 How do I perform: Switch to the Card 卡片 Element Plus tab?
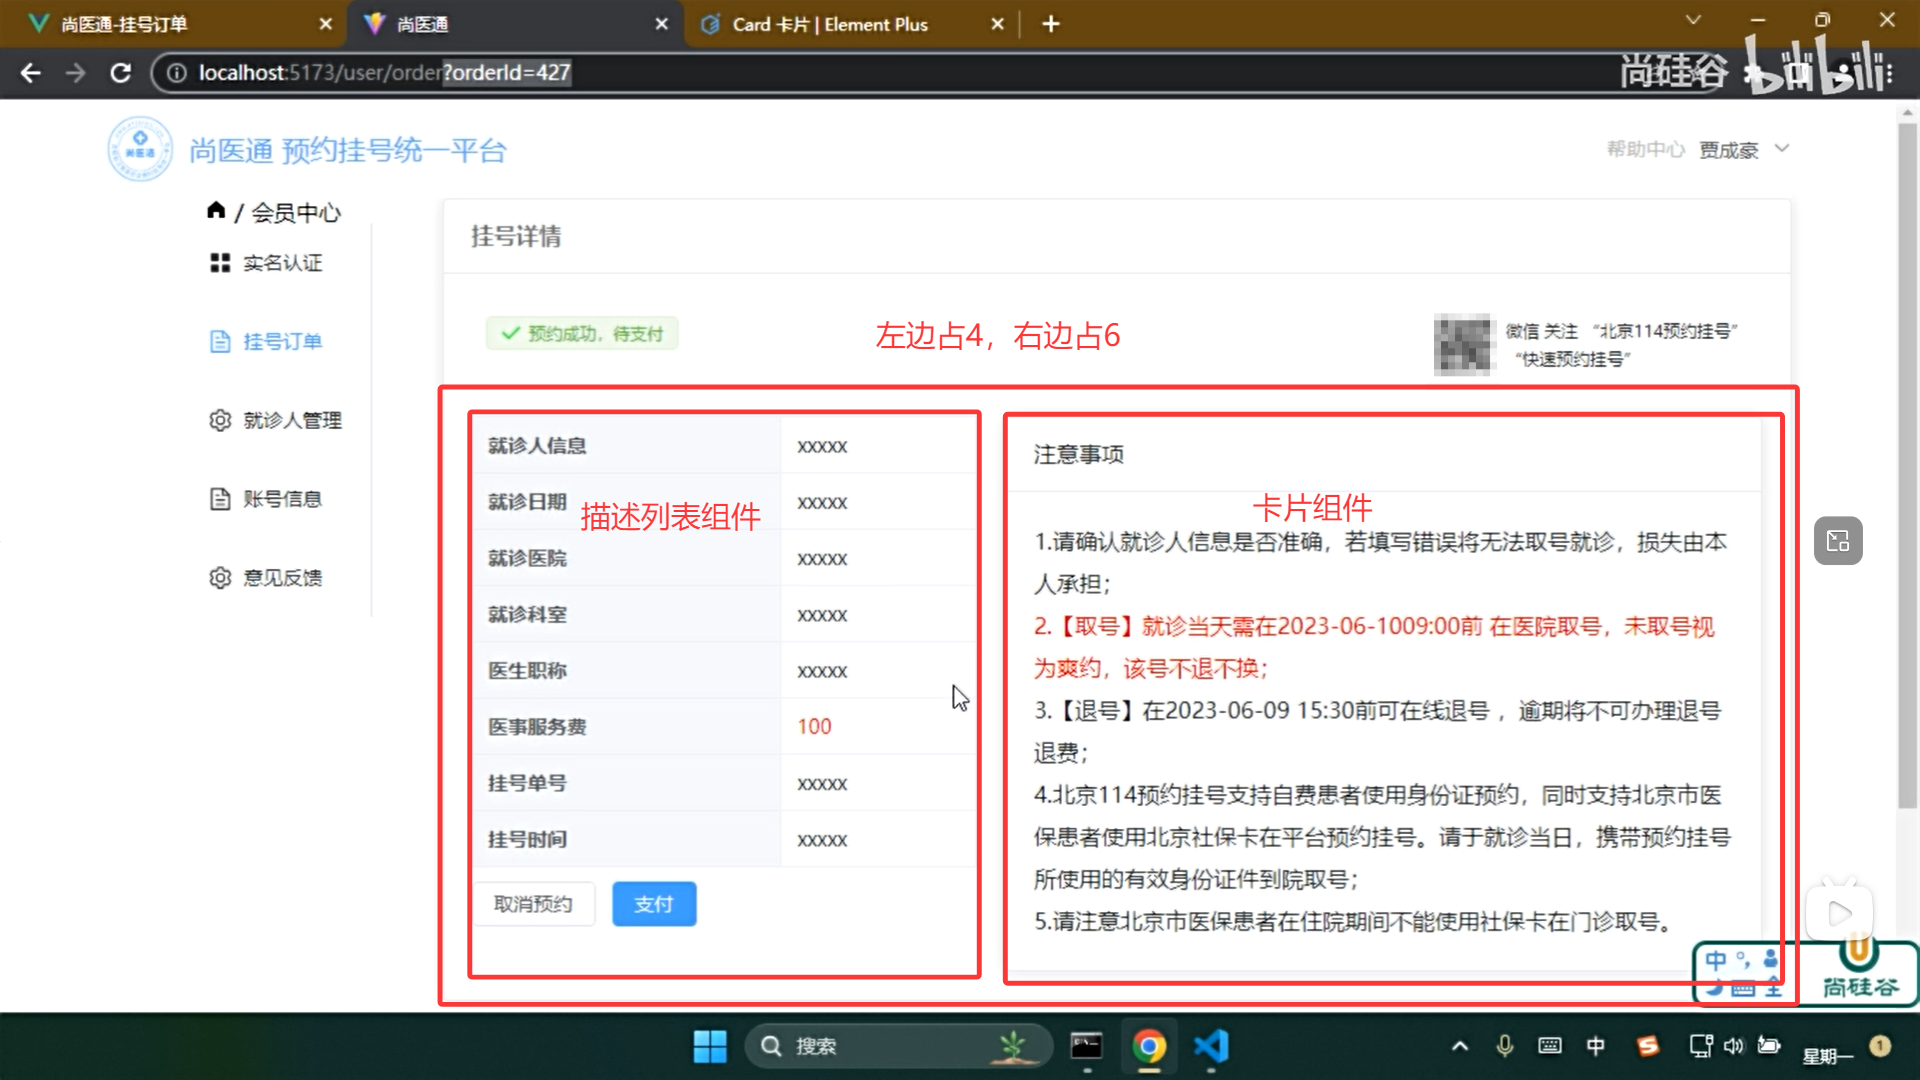pyautogui.click(x=830, y=24)
